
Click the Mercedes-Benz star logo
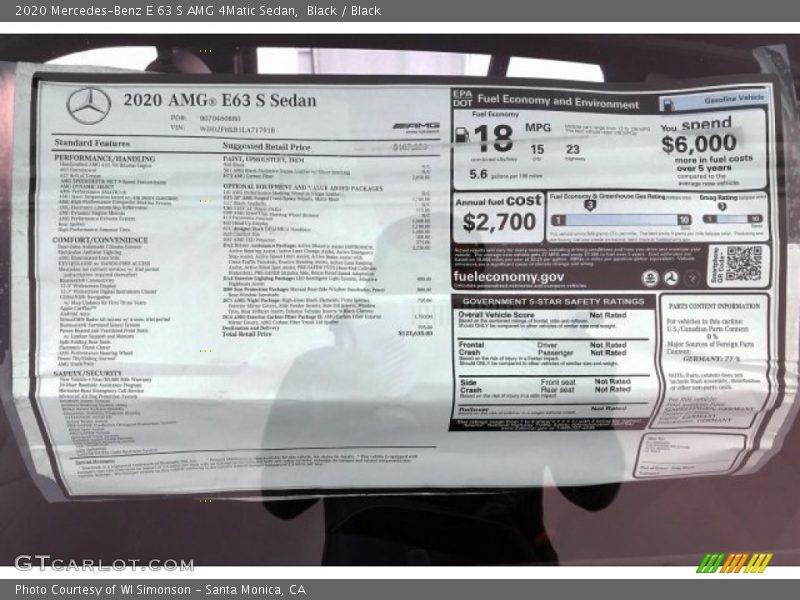pos(89,106)
